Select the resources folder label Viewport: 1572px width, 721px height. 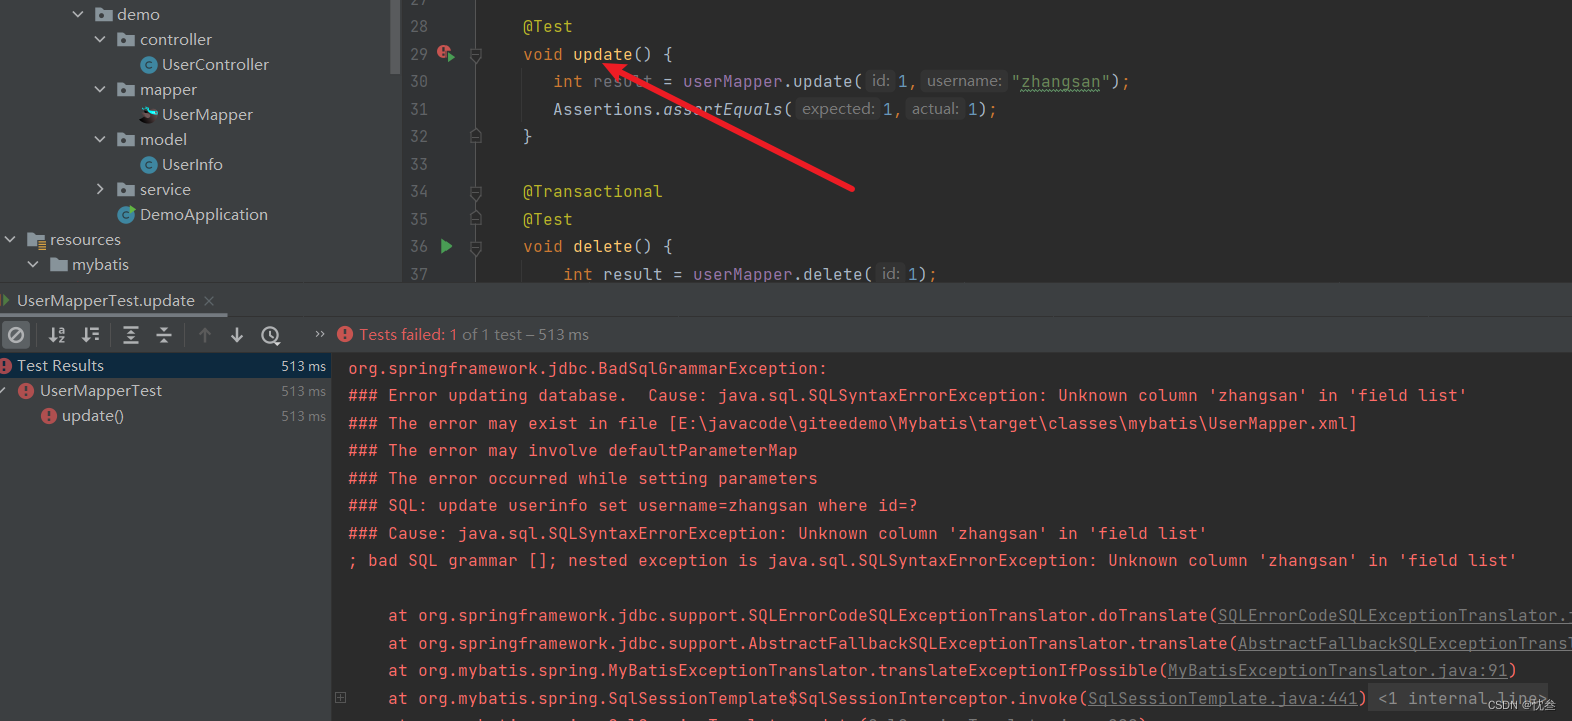pyautogui.click(x=85, y=239)
